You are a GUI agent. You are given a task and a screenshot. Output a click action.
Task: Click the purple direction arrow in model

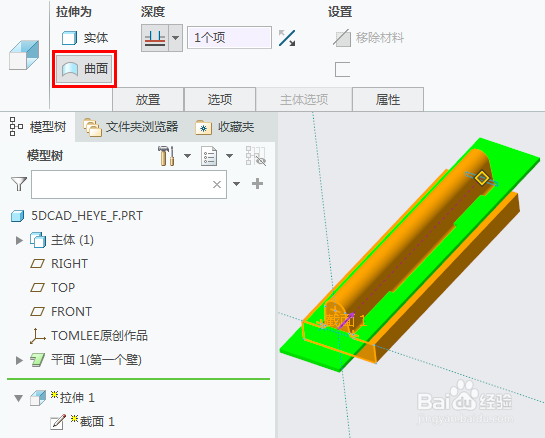pos(346,322)
